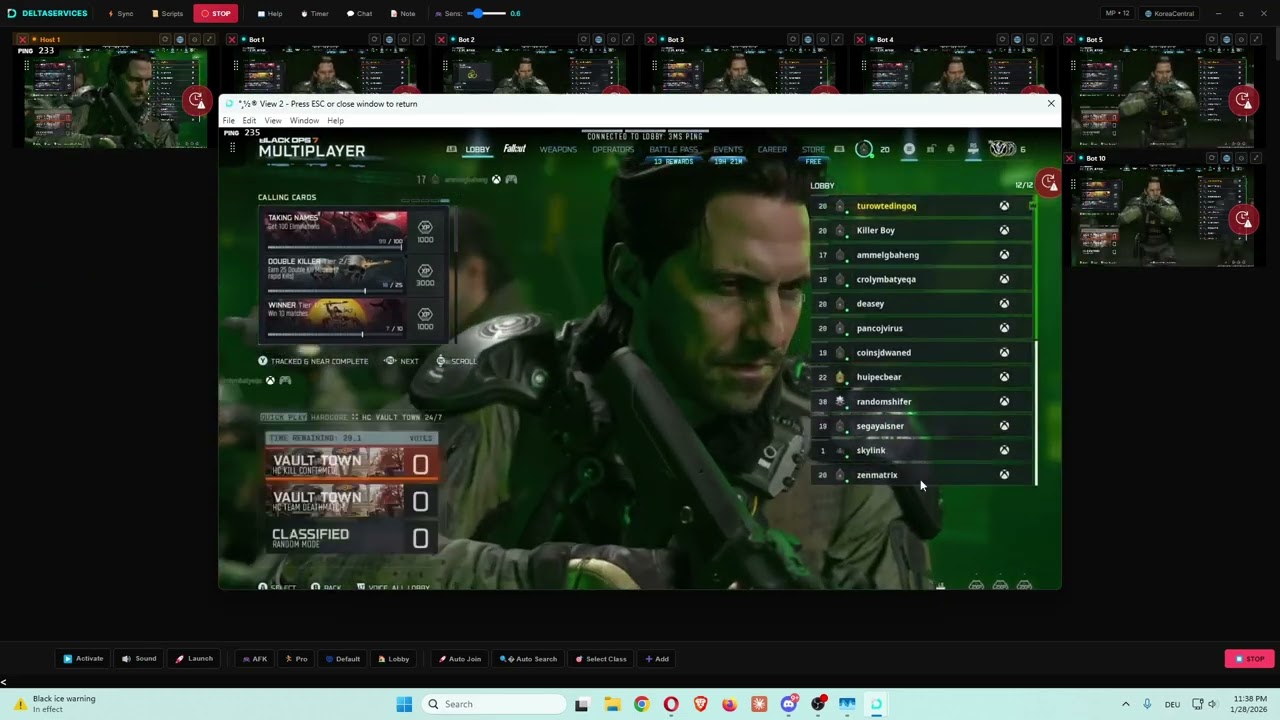Click the globe icon on the Bot 1 panel

[389, 40]
